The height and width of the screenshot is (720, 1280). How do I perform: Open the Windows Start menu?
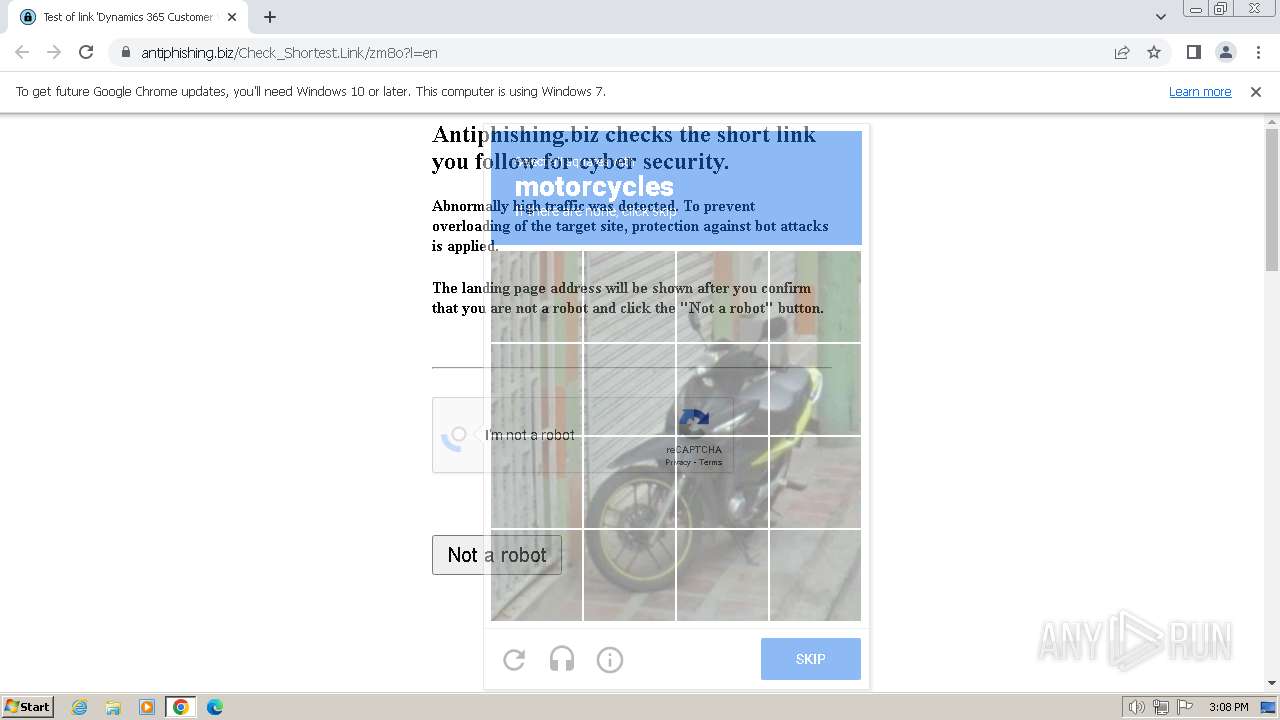pos(27,707)
